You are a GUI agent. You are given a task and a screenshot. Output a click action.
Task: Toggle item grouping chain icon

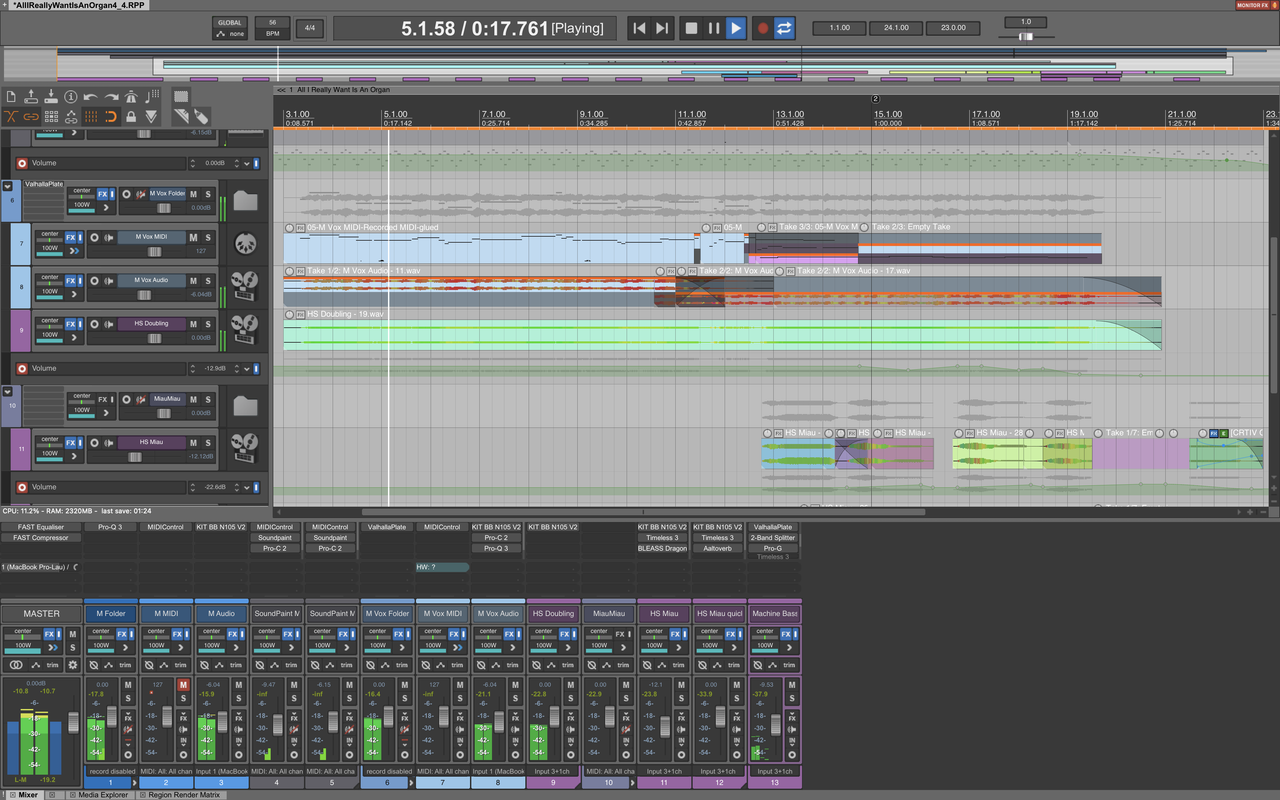[x=31, y=117]
